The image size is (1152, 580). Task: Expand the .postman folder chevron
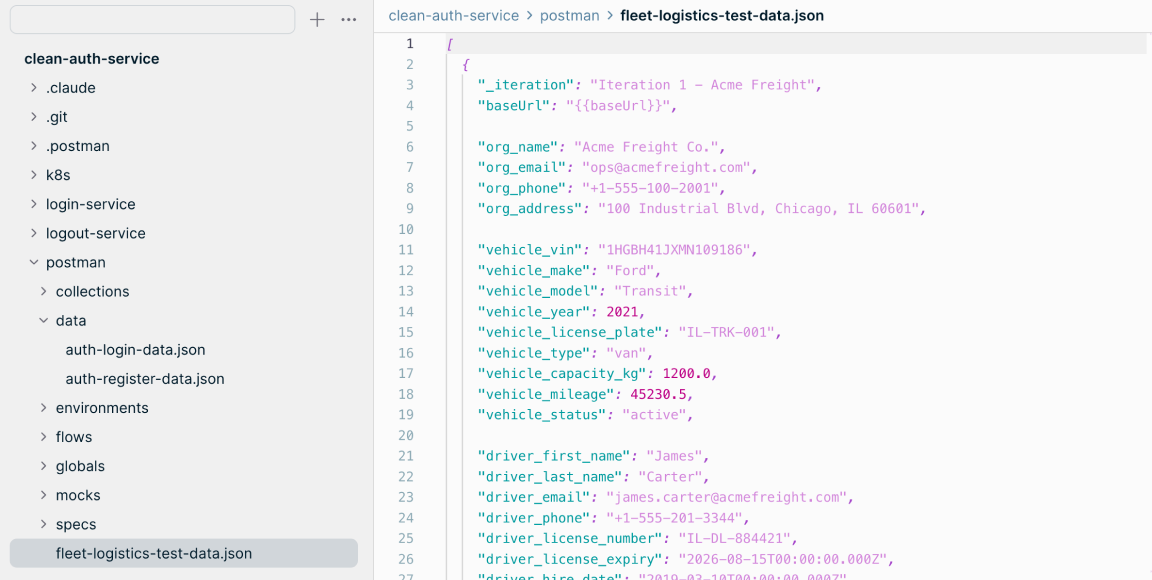[34, 146]
